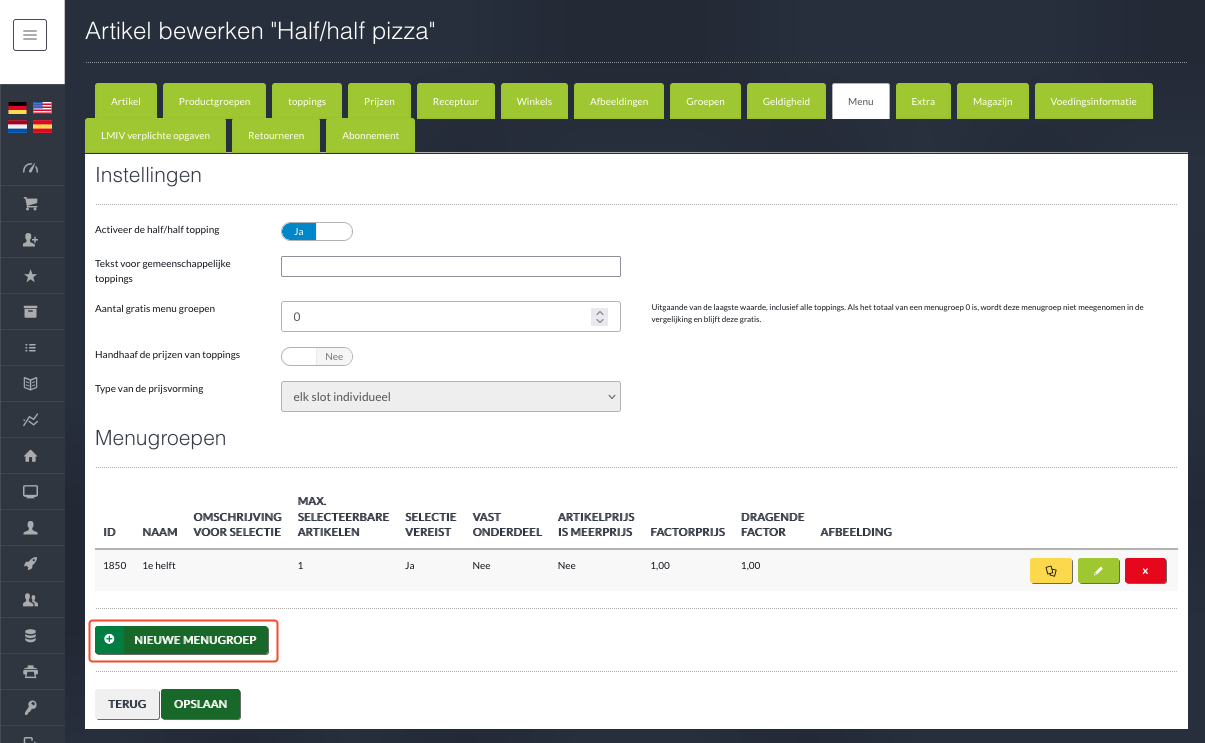The width and height of the screenshot is (1205, 743).
Task: Open the Prijzen tab
Action: tap(379, 102)
